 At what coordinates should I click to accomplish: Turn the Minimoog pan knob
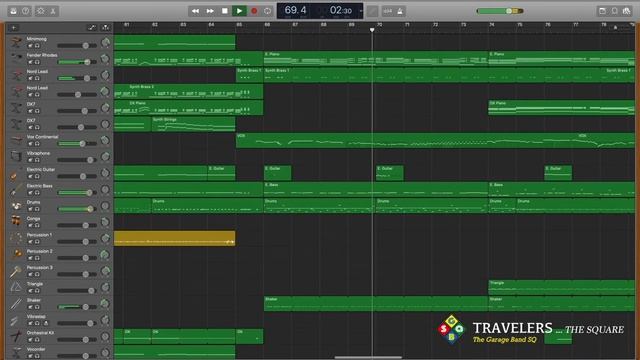tap(105, 42)
